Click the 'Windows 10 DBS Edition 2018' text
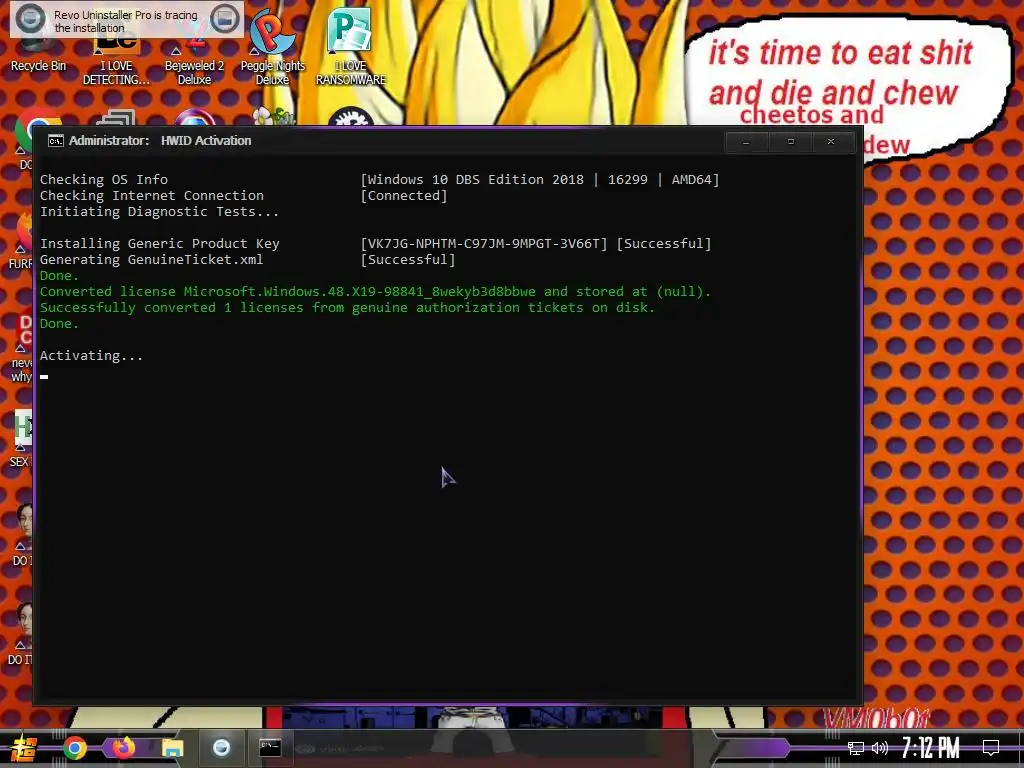The image size is (1024, 768). click(475, 180)
